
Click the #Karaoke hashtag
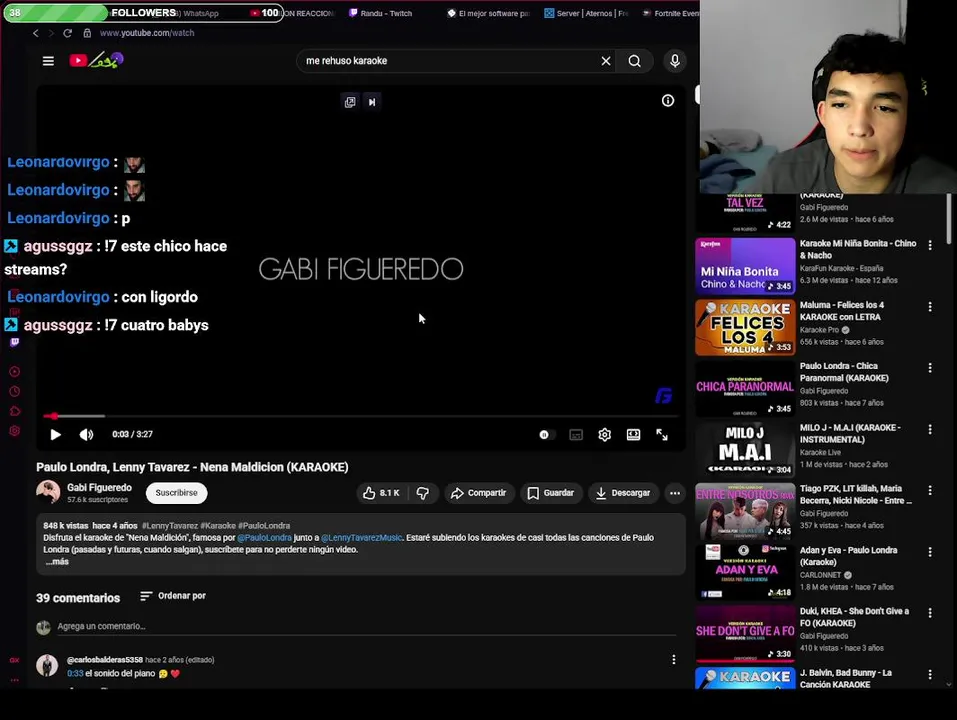(218, 525)
